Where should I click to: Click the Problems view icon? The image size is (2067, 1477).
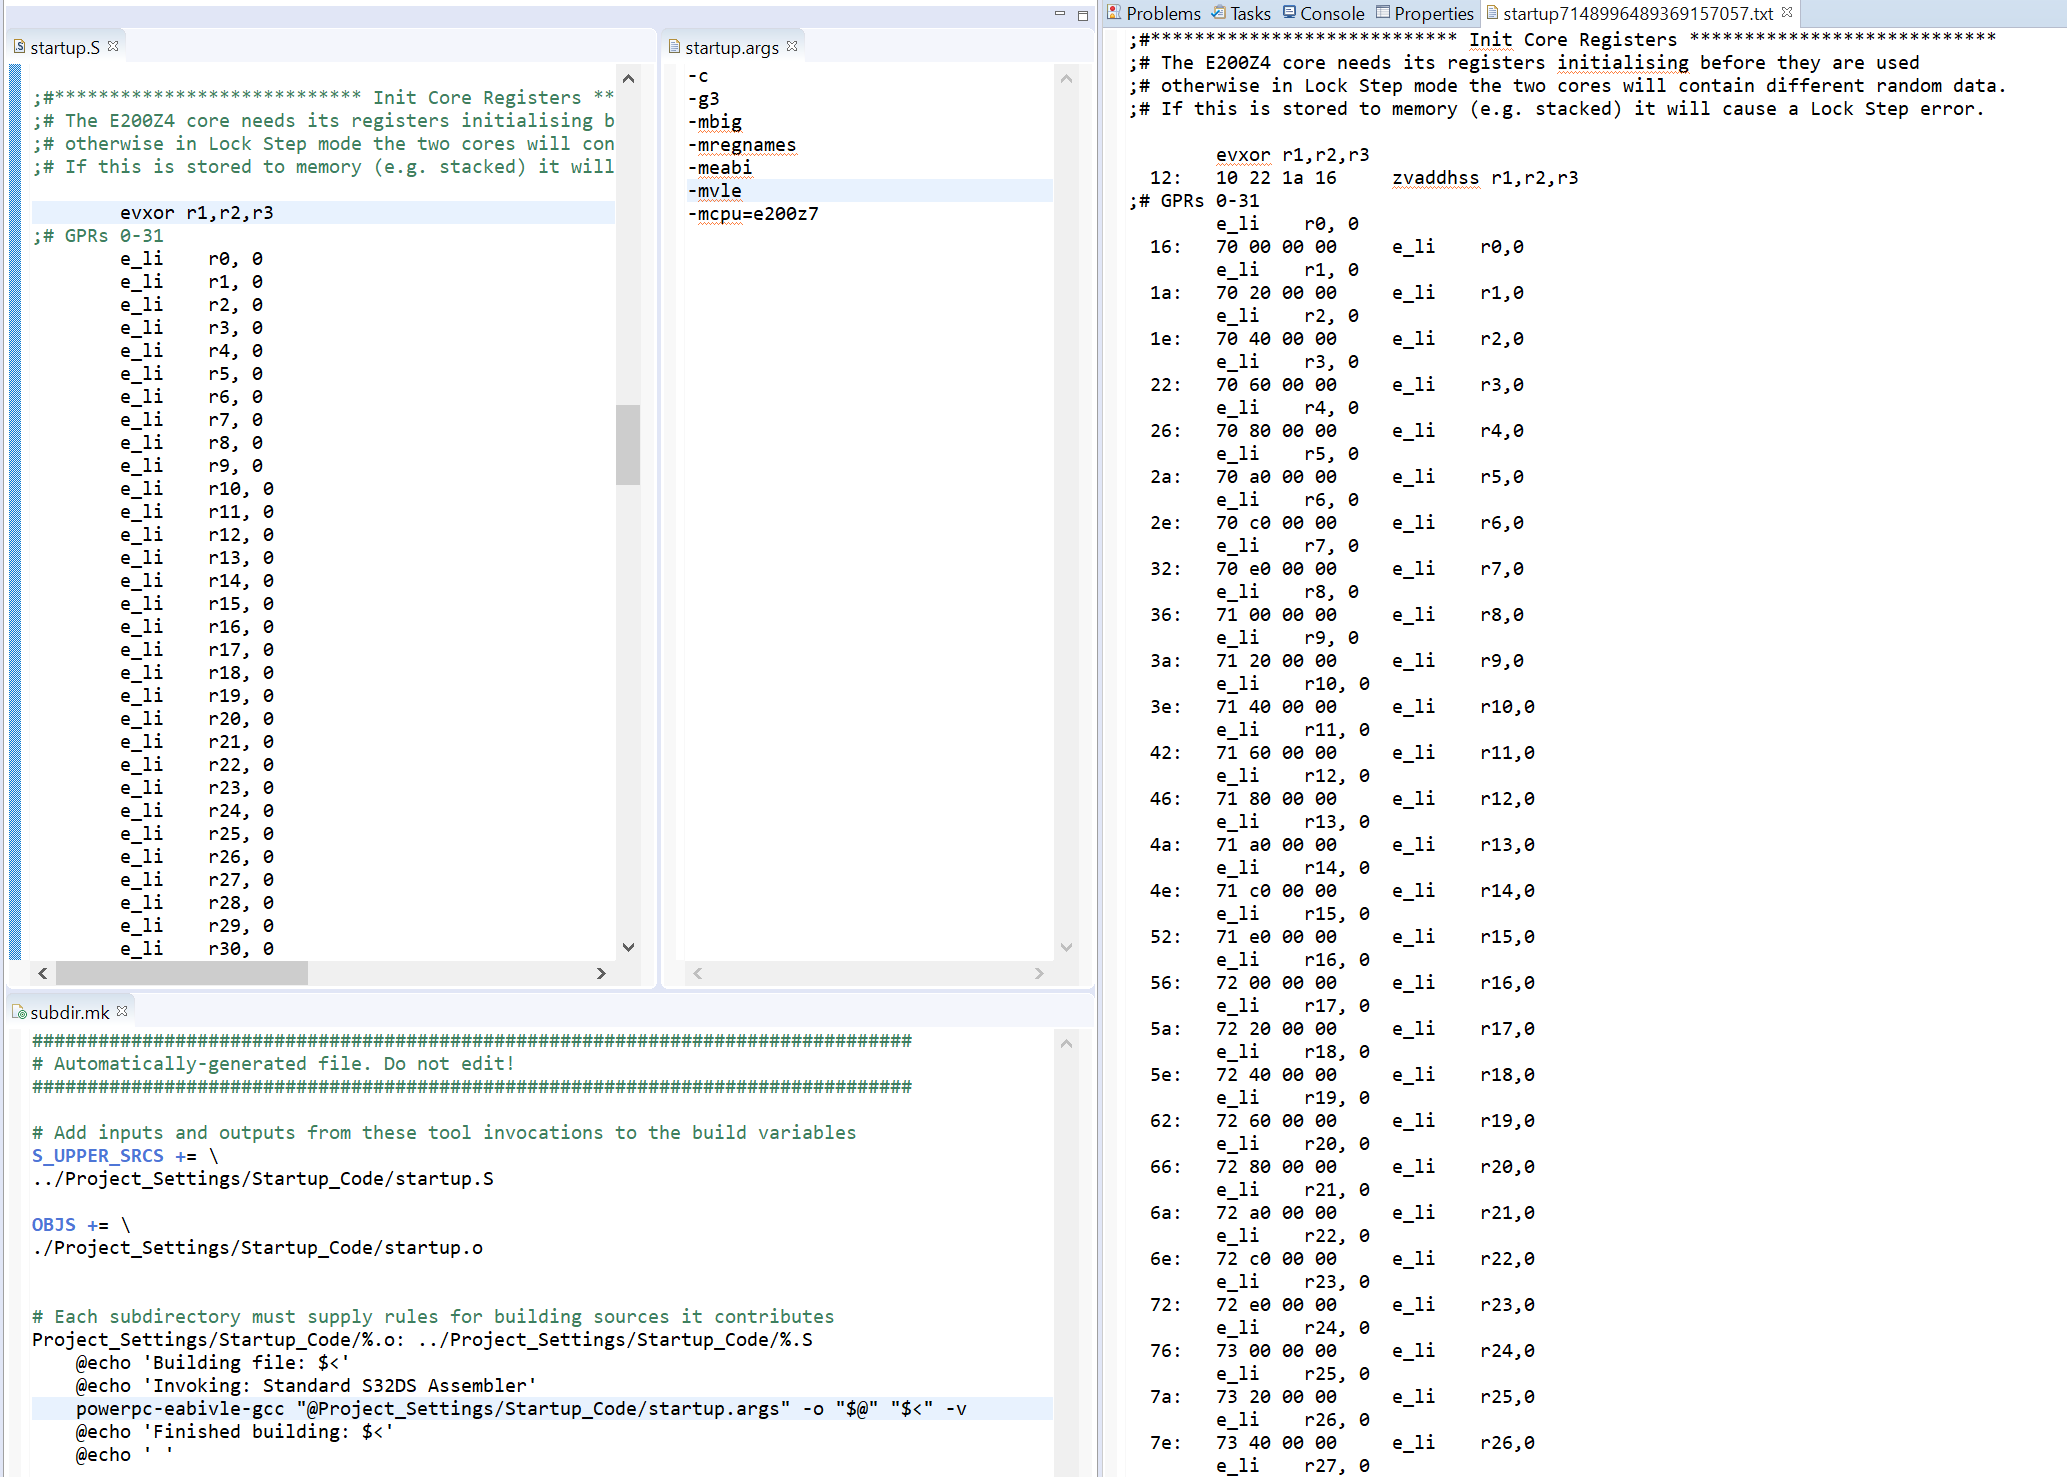[x=1113, y=13]
